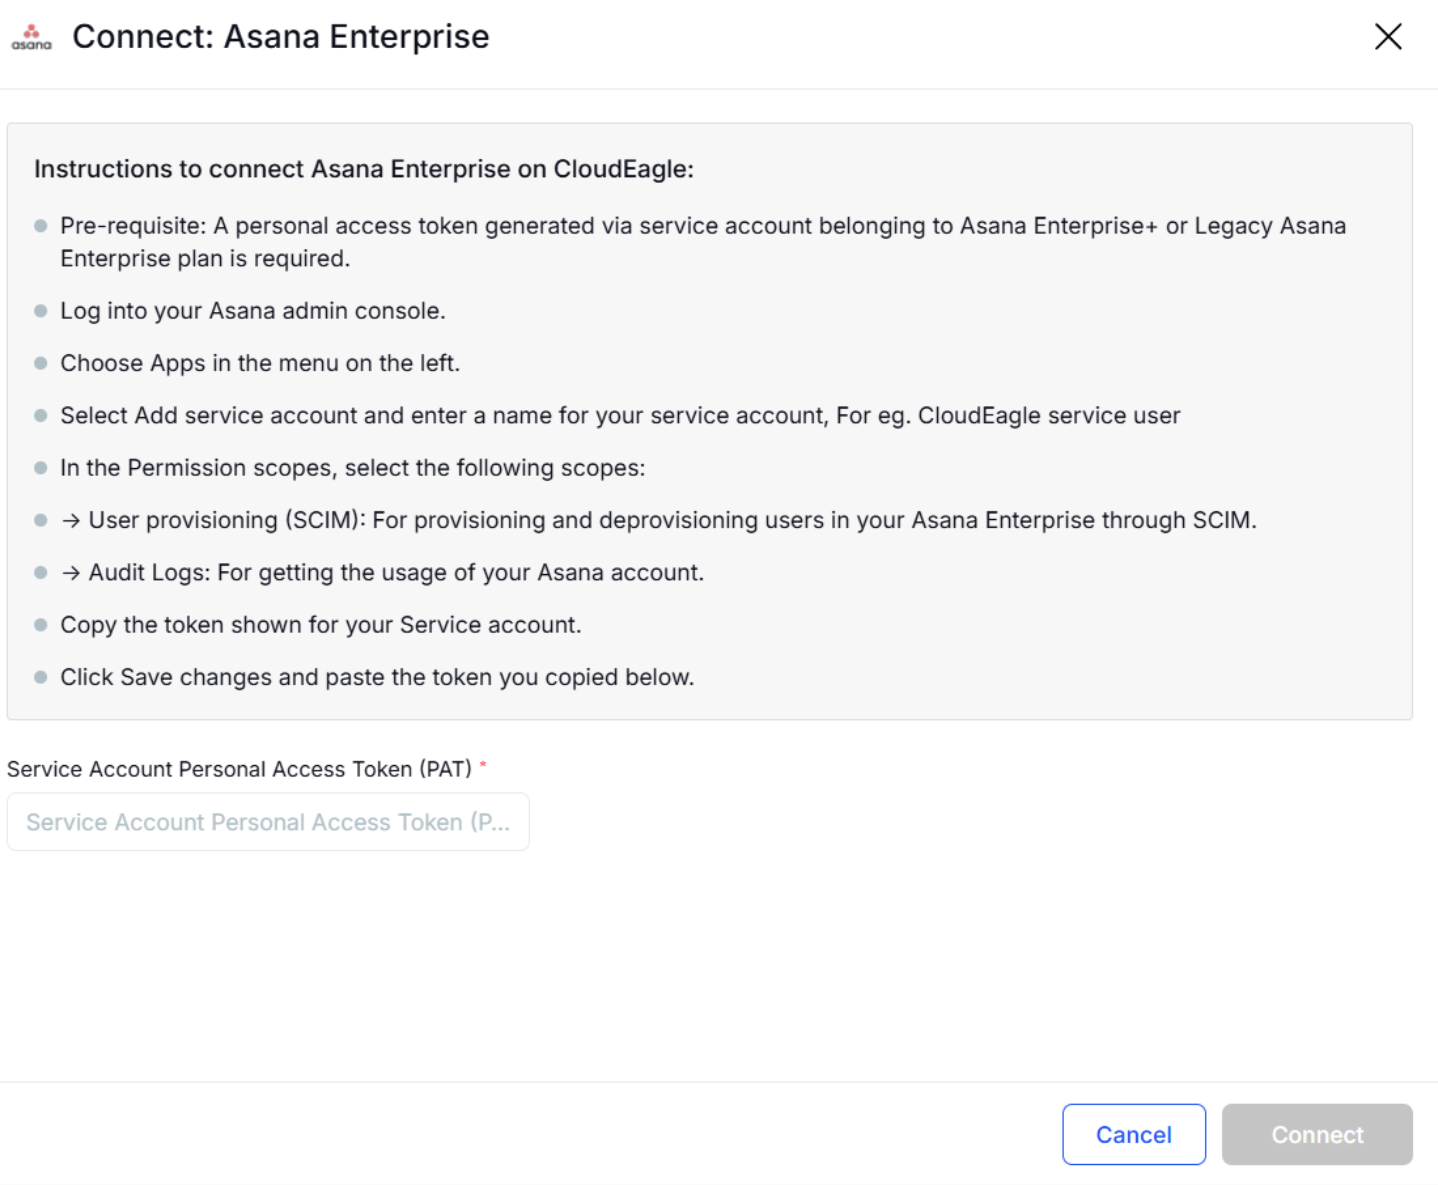Click the instructions heading text

pos(363,168)
